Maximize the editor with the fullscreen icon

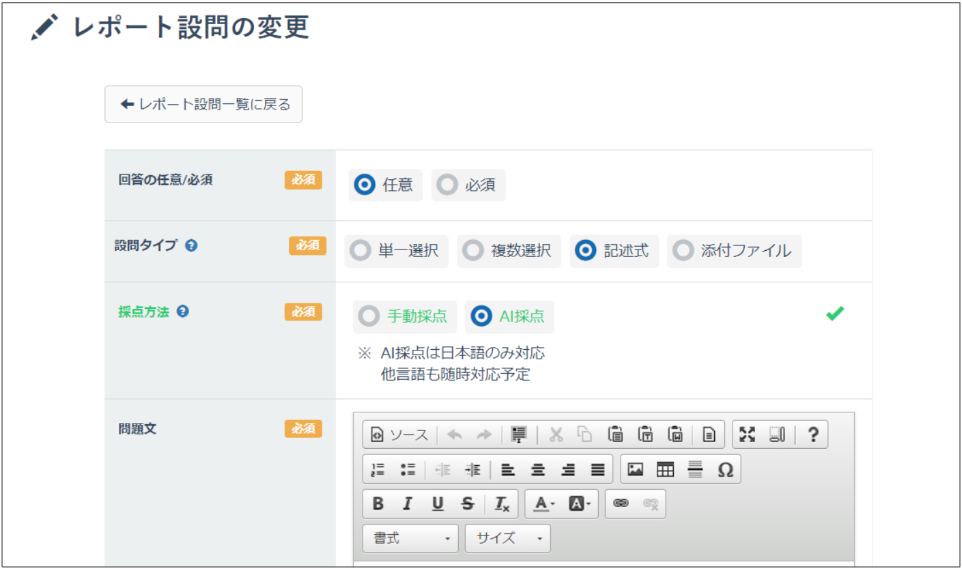[x=747, y=435]
